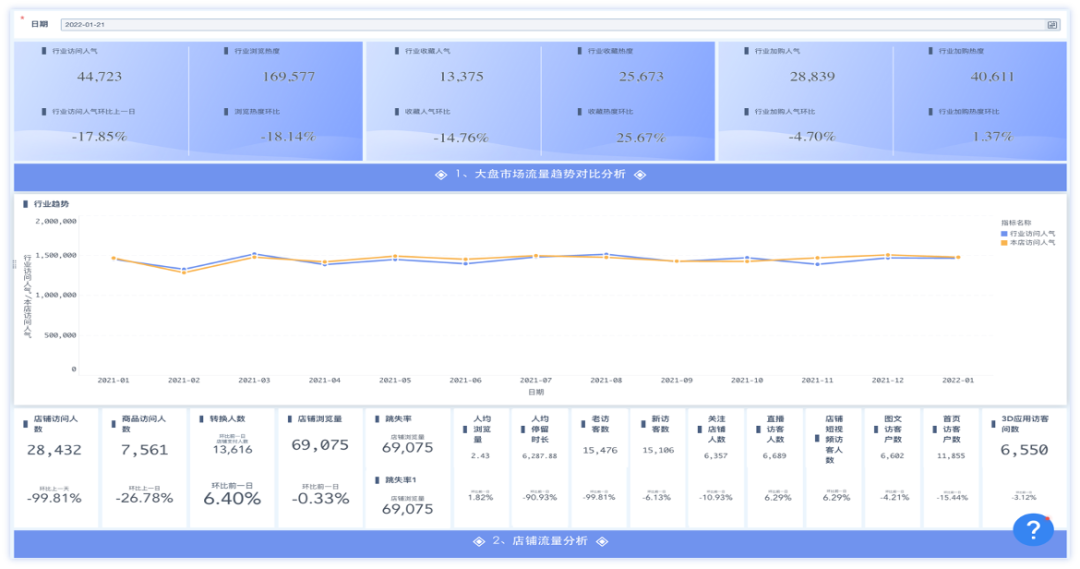1080x569 pixels.
Task: Click the section header 2、店铺流量分析
Action: click(540, 541)
